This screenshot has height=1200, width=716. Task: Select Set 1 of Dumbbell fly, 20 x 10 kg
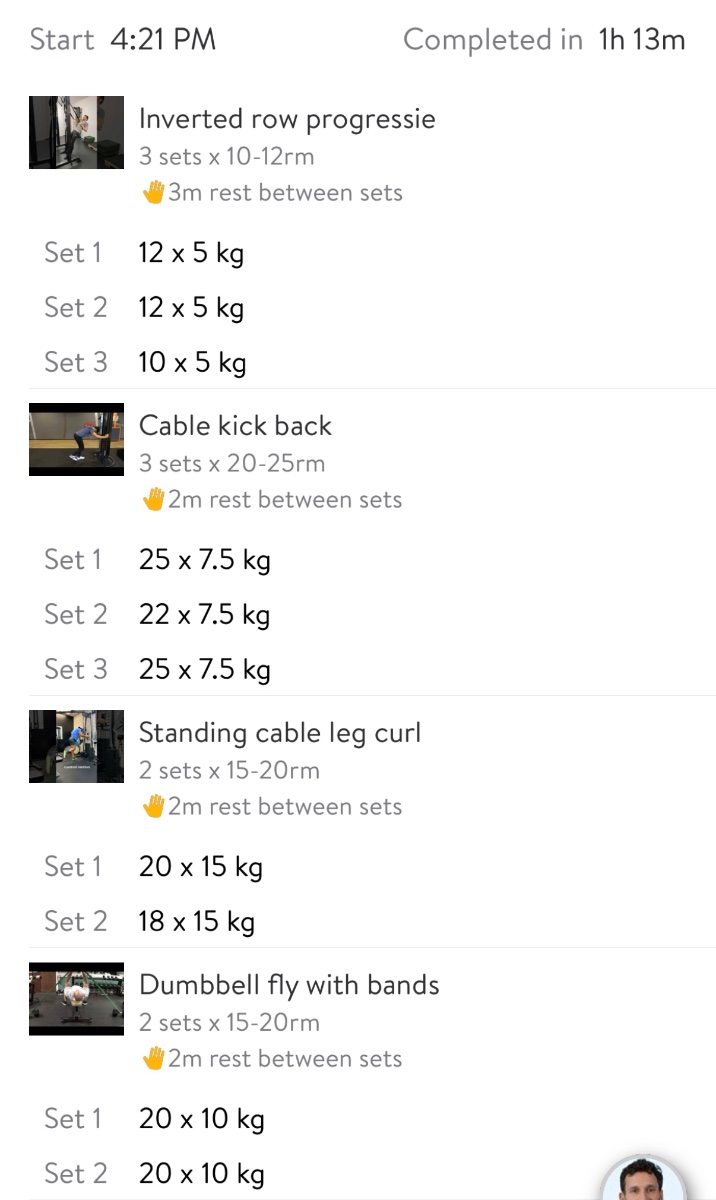coord(201,1118)
